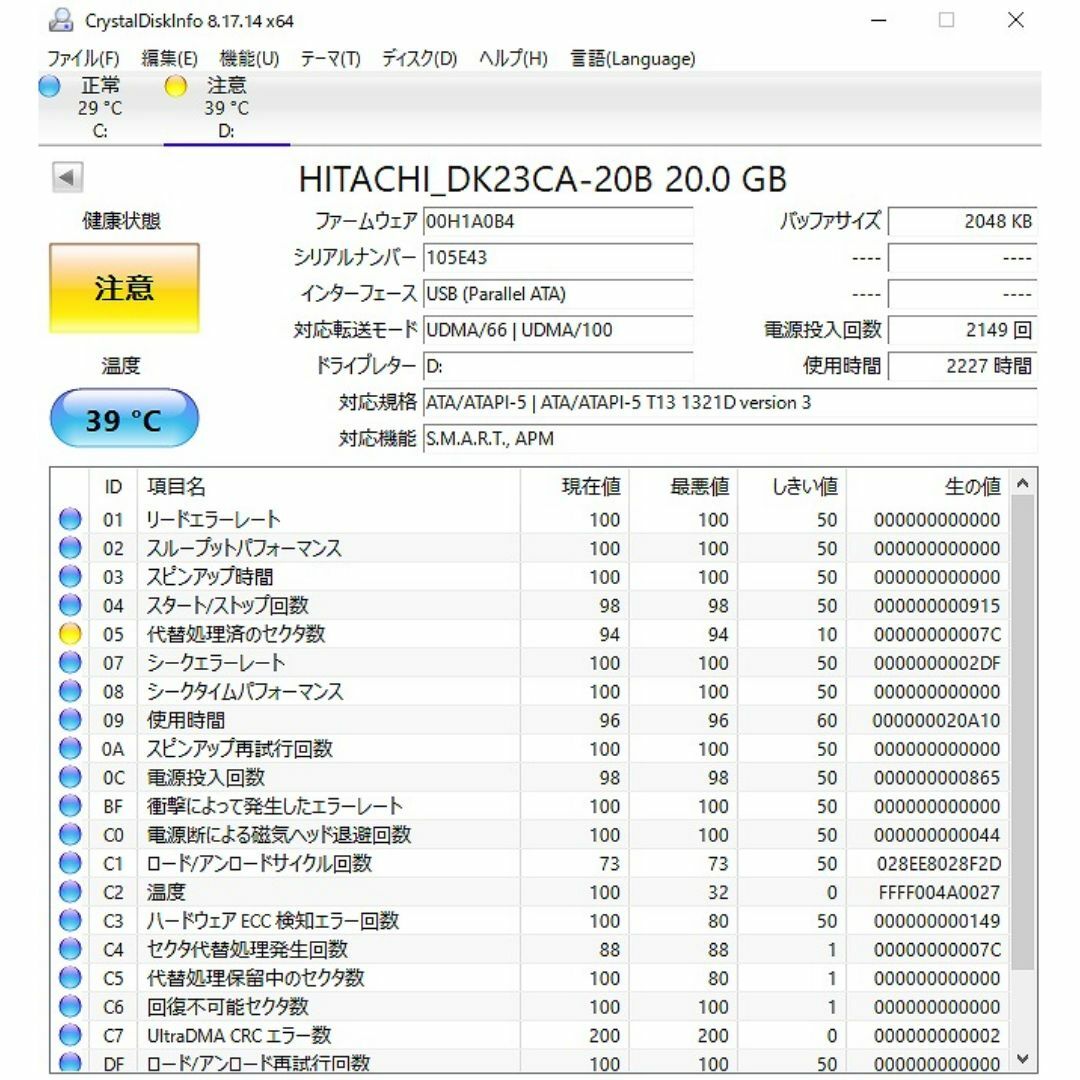Click the blue status dot for attribute C5
1080x1080 pixels.
(x=70, y=978)
